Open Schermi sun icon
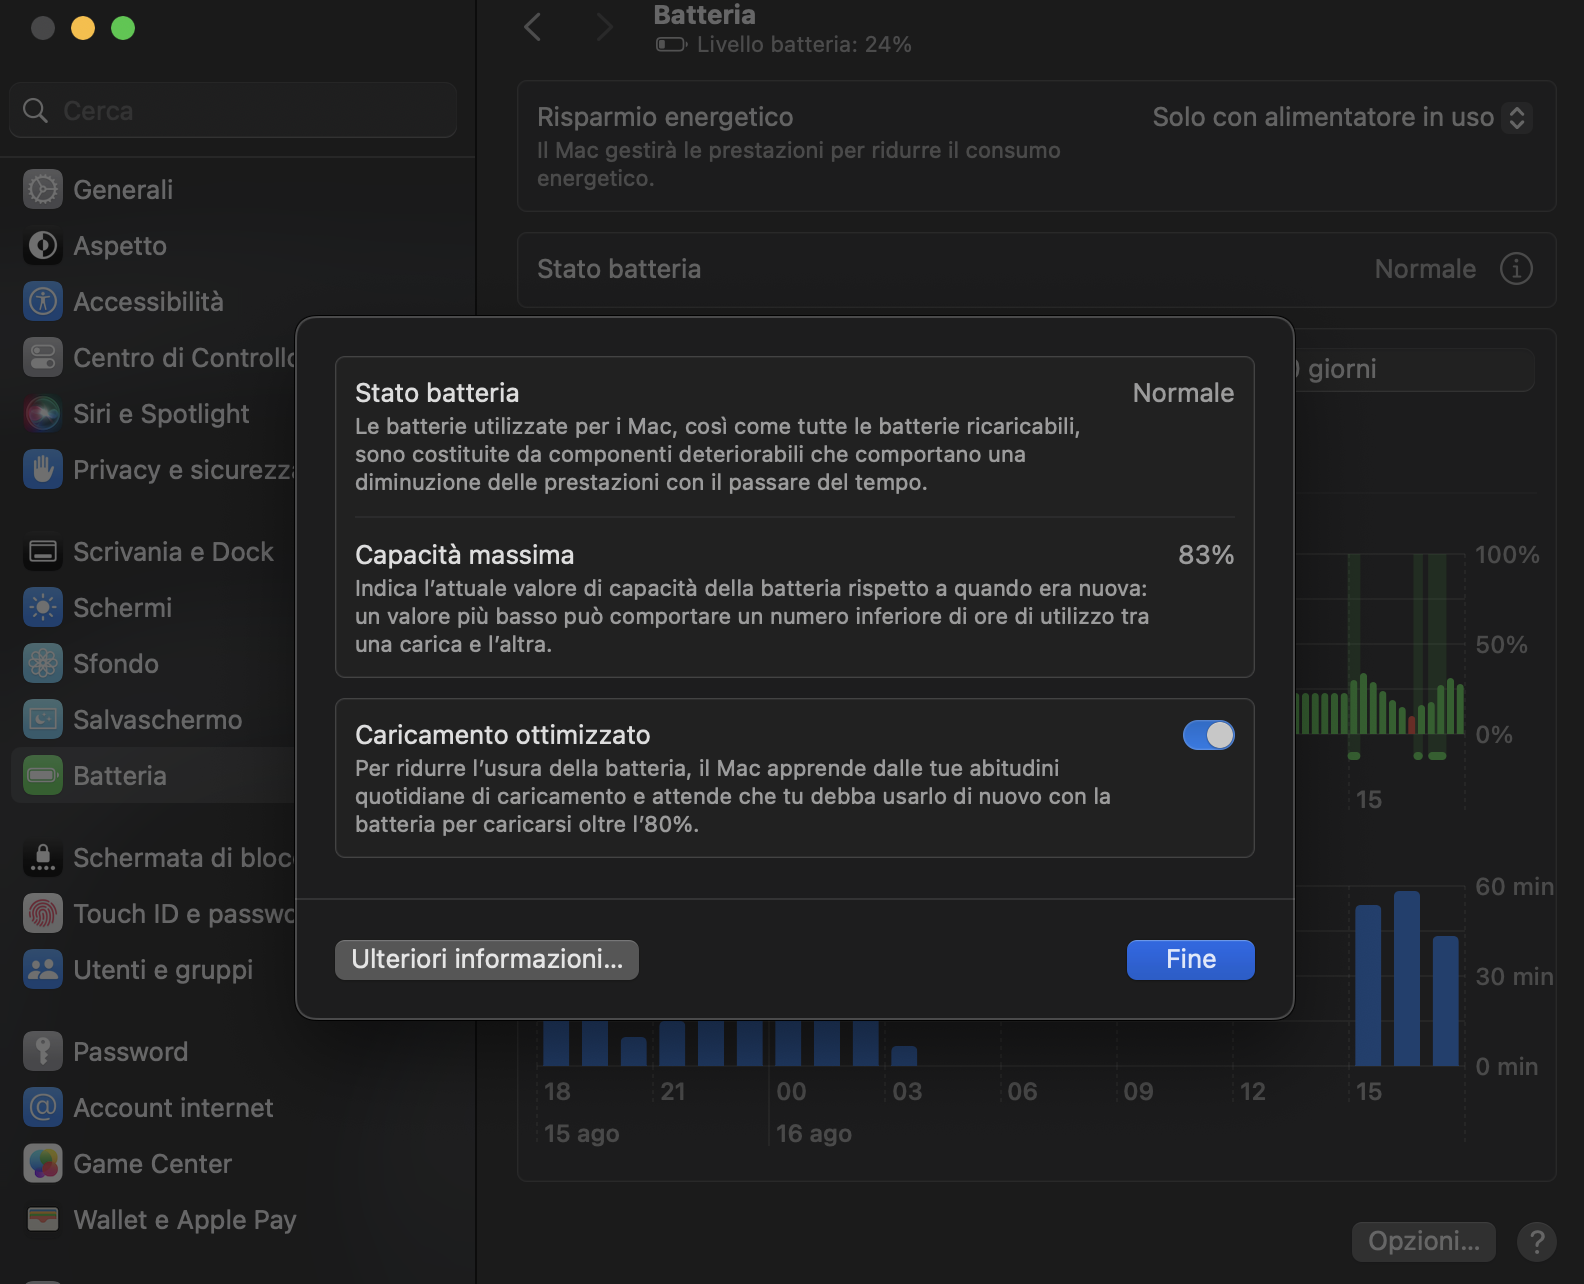1584x1284 pixels. coord(43,608)
